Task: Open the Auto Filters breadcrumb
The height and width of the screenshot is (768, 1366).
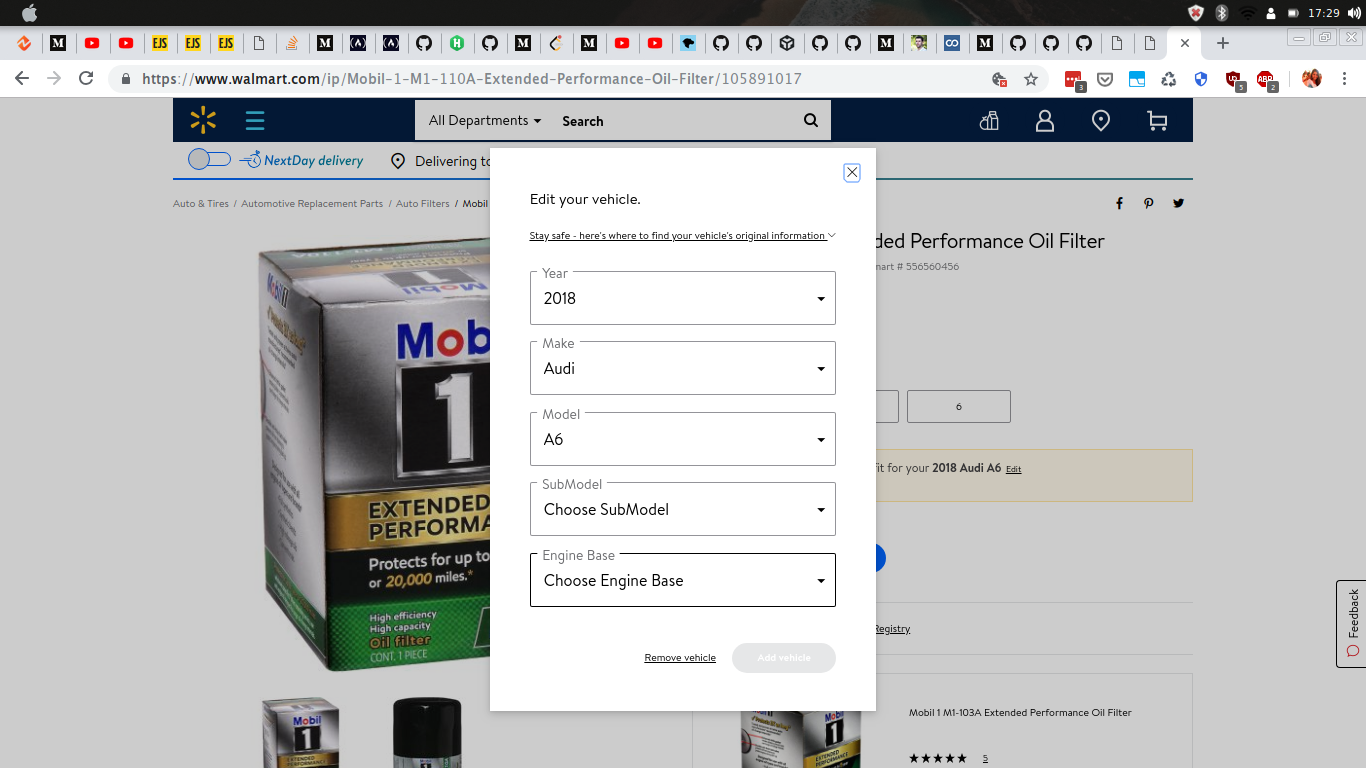Action: (423, 204)
